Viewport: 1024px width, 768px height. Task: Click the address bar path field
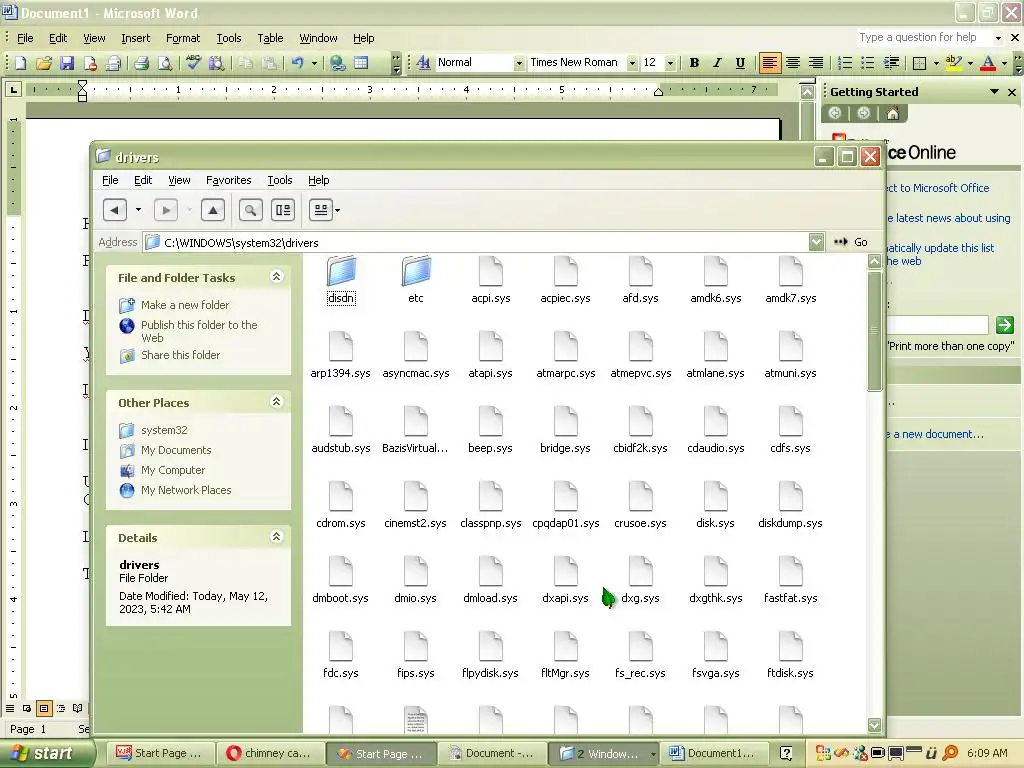(476, 242)
